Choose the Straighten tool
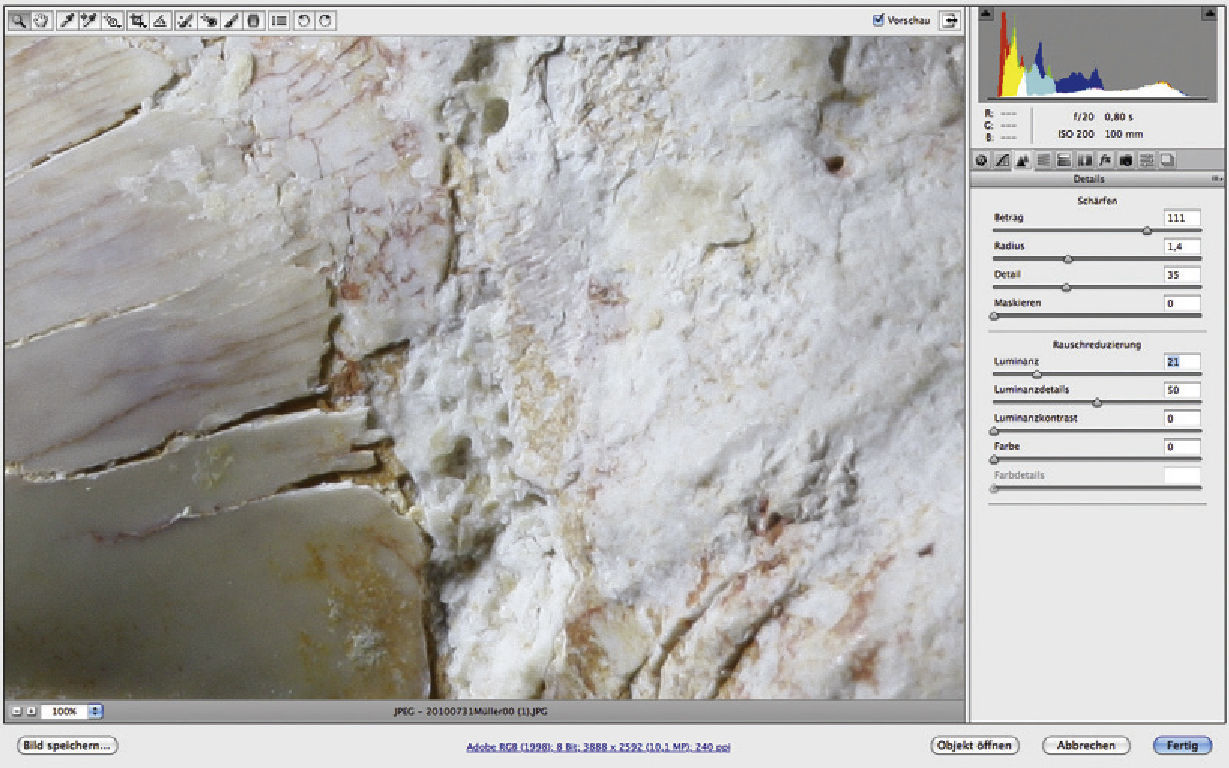The image size is (1229, 768). click(159, 20)
